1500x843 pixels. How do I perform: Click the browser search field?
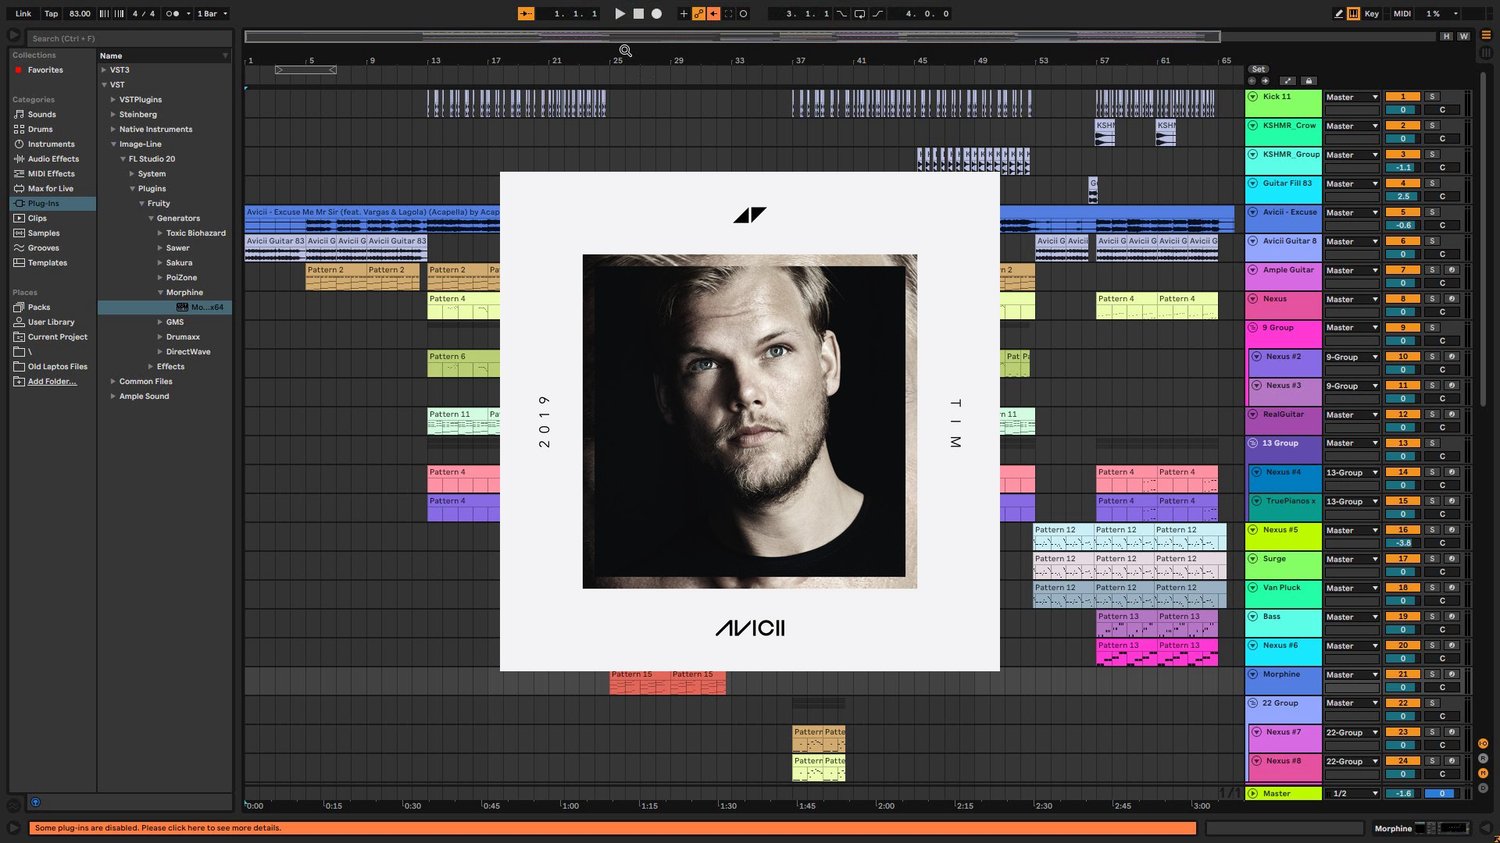(129, 38)
